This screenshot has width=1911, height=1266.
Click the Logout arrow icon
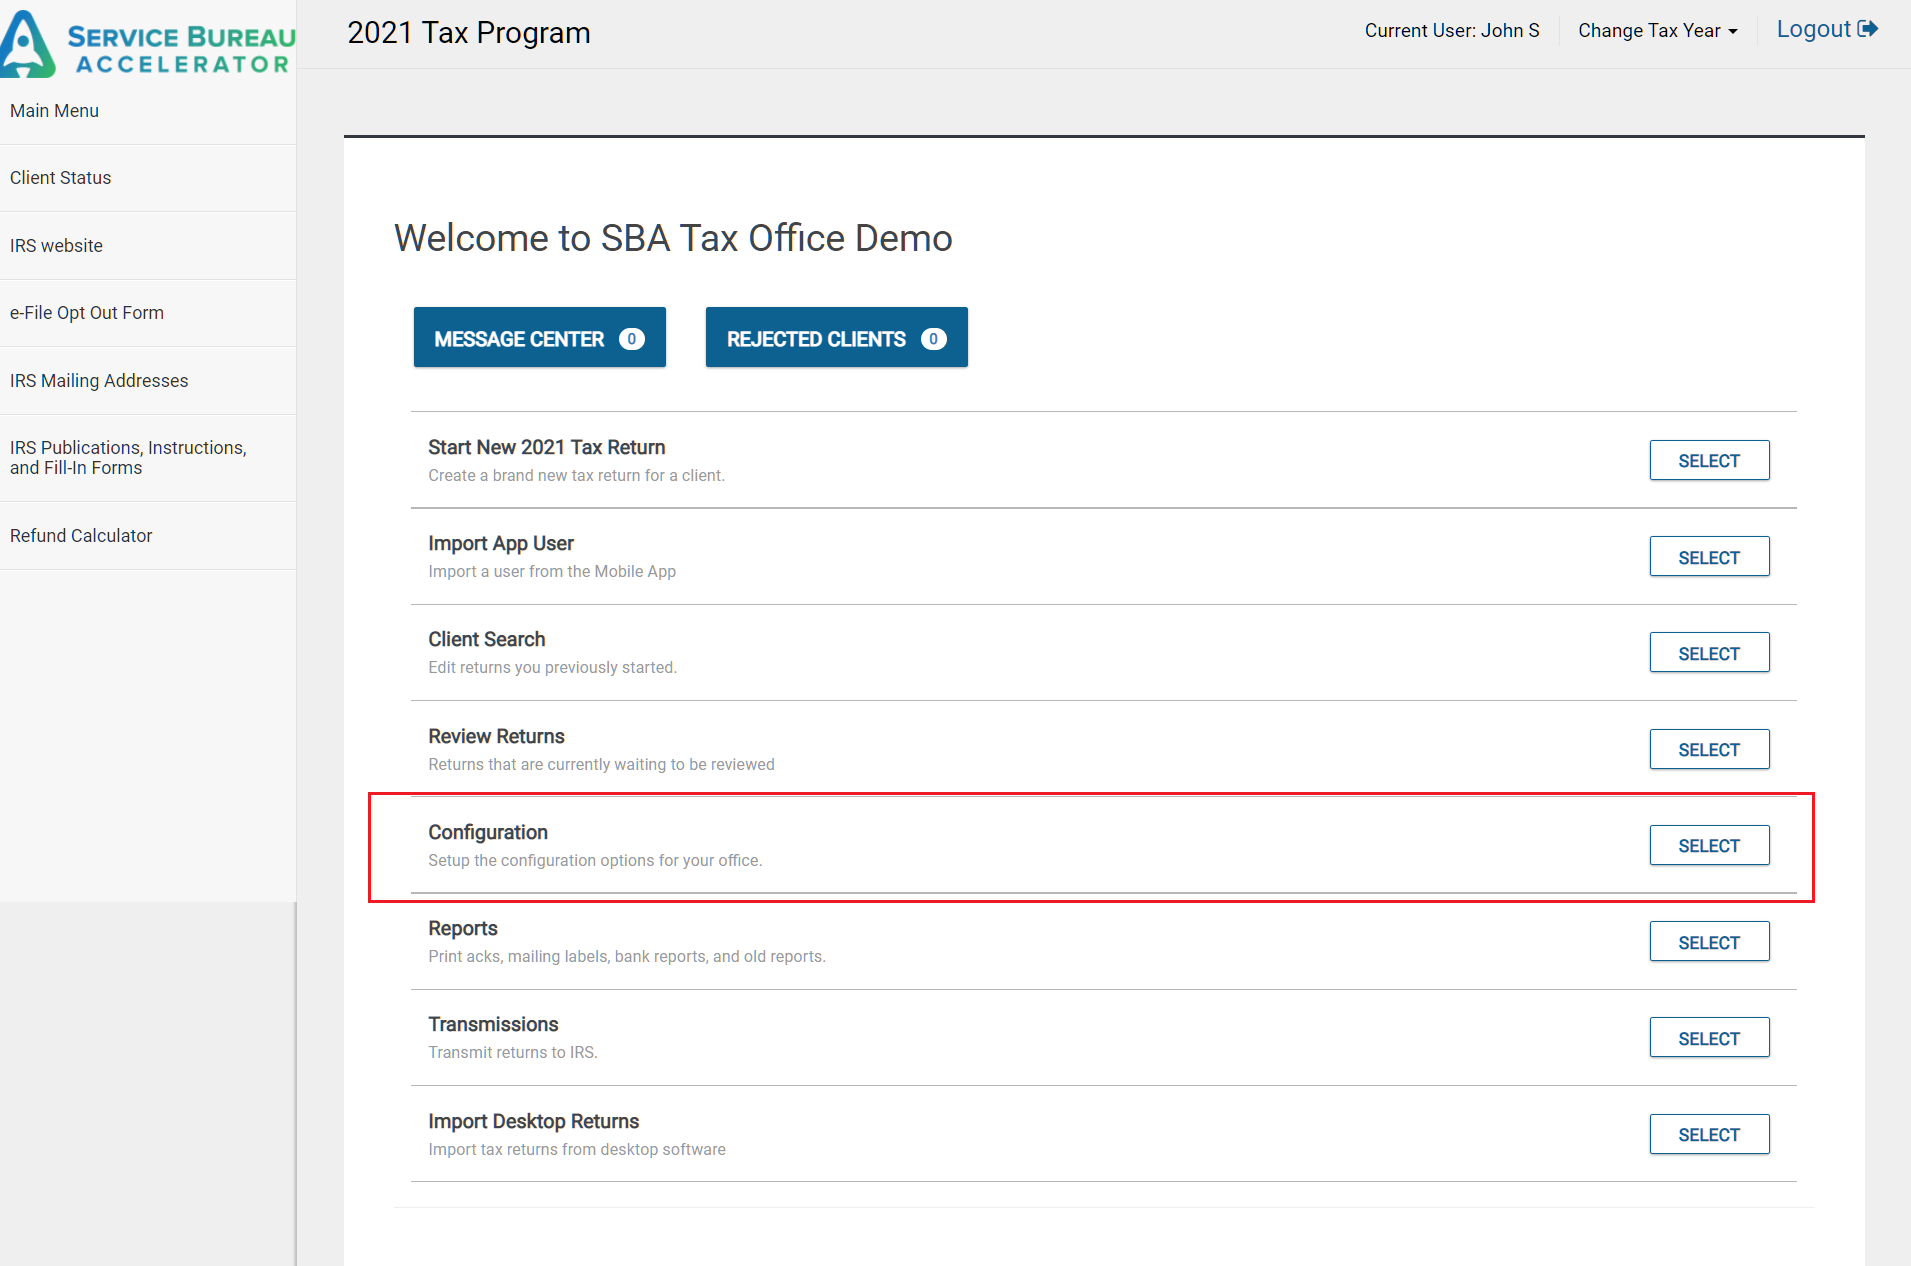tap(1866, 29)
